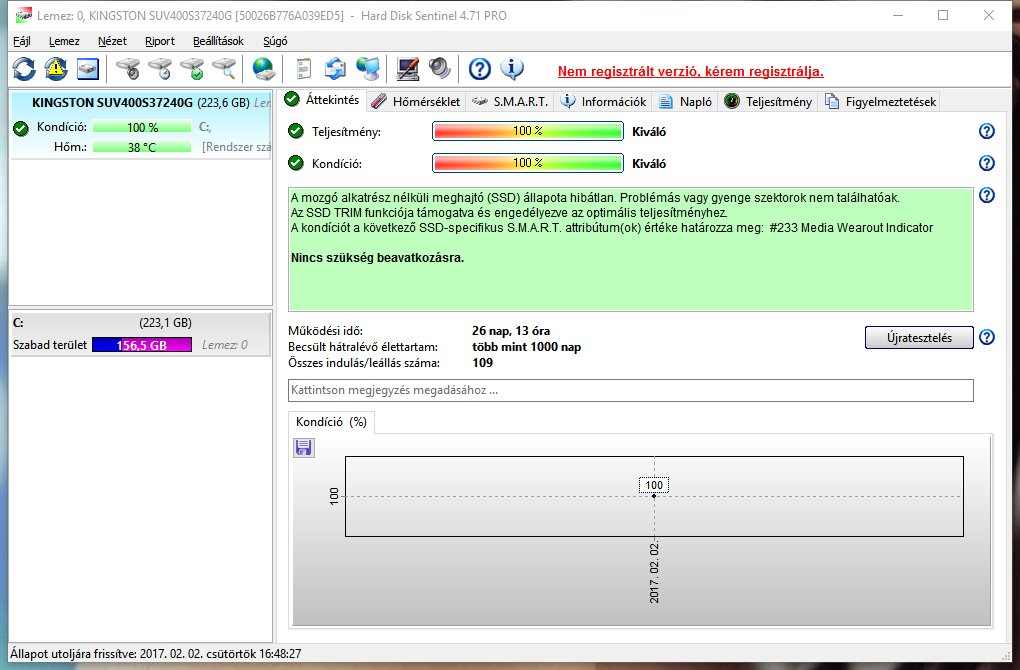
Task: Click the disk test with stethoscope icon
Action: click(128, 68)
